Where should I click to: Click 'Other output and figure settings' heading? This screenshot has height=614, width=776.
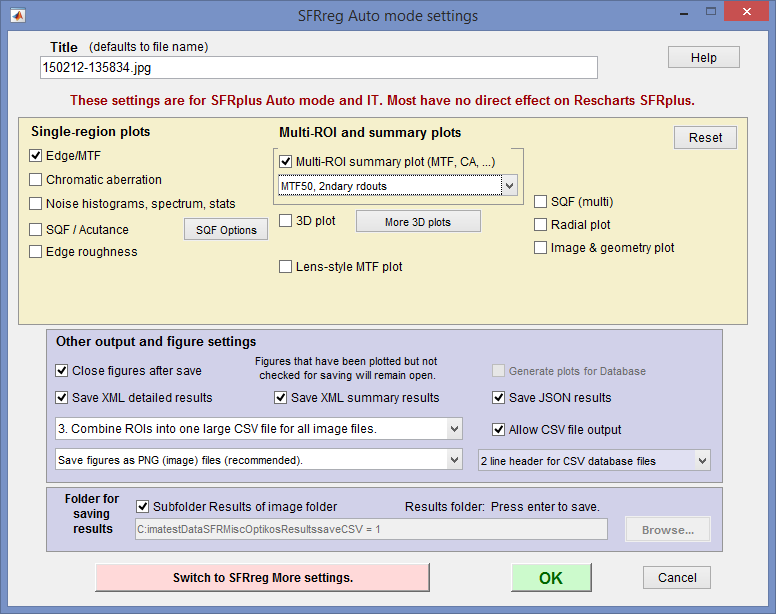pos(156,341)
